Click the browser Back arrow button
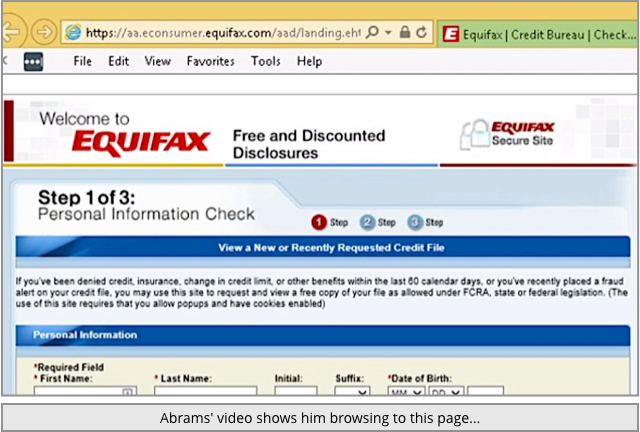The width and height of the screenshot is (640, 432). point(12,31)
